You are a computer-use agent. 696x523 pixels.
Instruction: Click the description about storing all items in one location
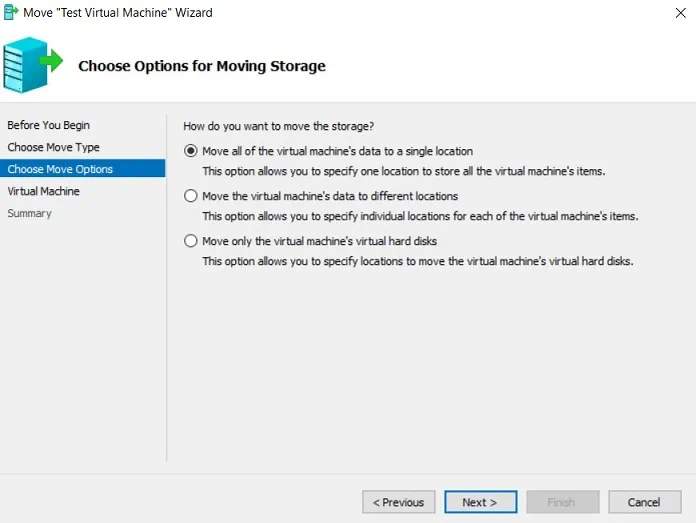[403, 171]
